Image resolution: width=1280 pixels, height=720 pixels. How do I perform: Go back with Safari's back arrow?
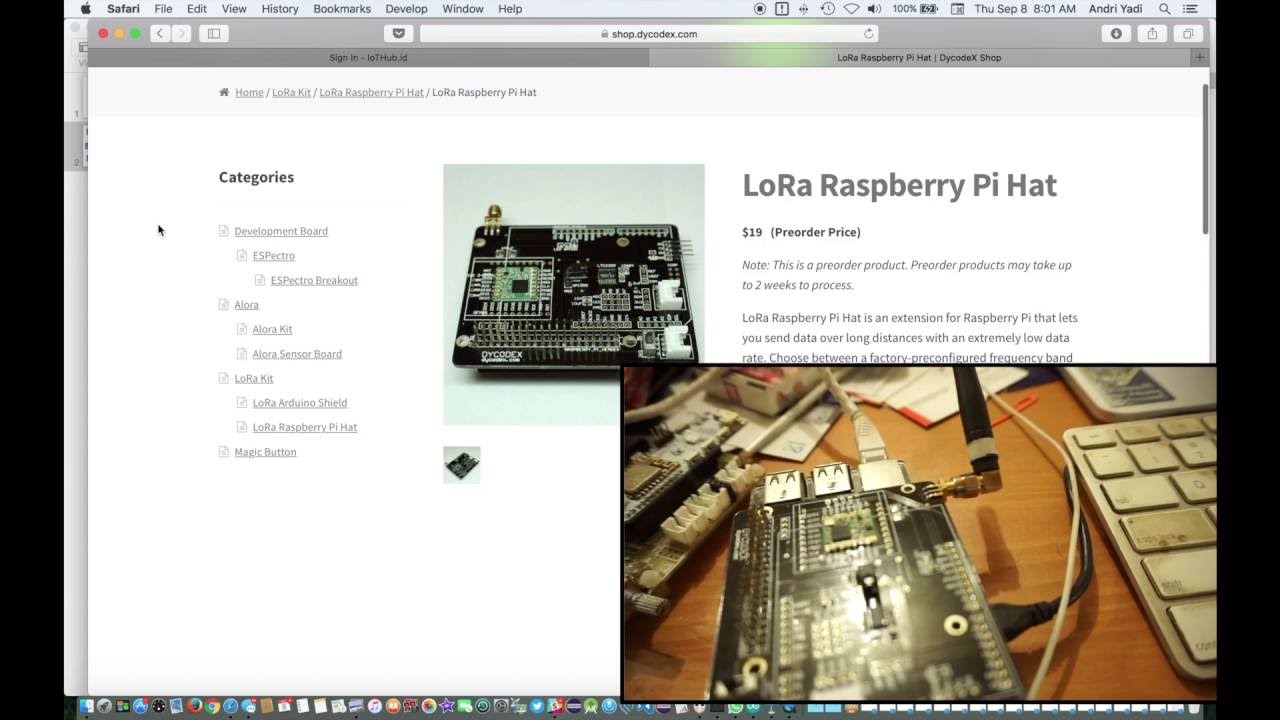159,33
